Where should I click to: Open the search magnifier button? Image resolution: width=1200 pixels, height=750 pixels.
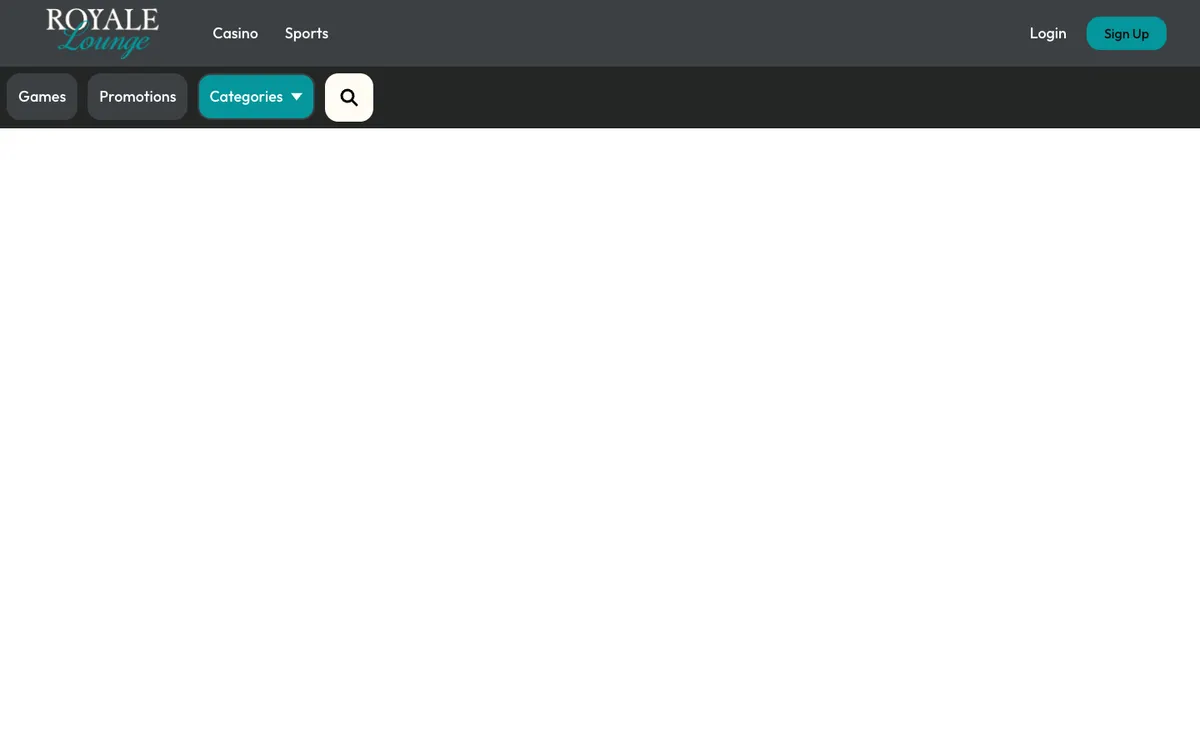[x=349, y=97]
